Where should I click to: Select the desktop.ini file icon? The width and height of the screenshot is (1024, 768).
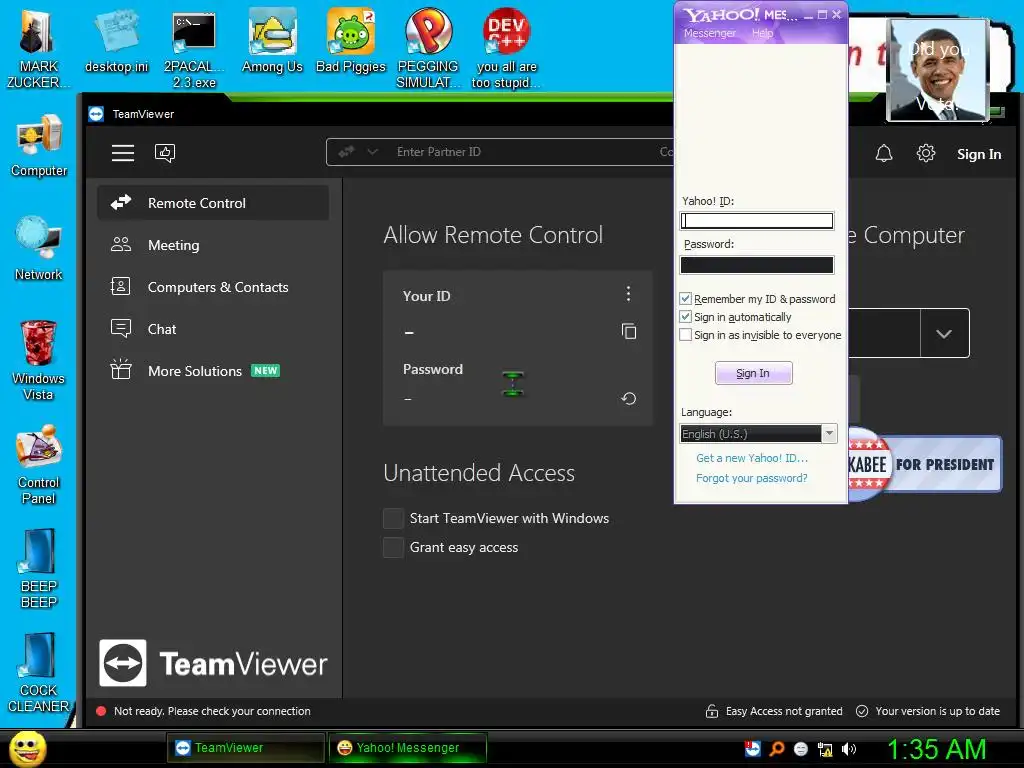(117, 42)
